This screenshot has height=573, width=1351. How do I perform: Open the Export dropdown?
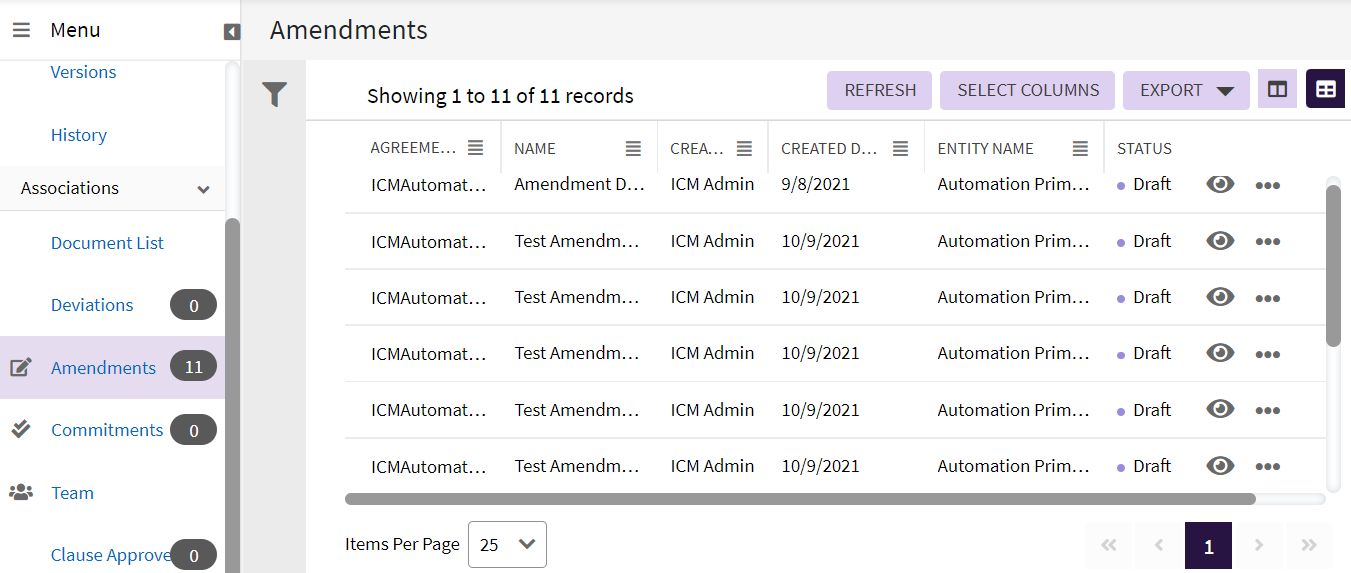pyautogui.click(x=1186, y=90)
